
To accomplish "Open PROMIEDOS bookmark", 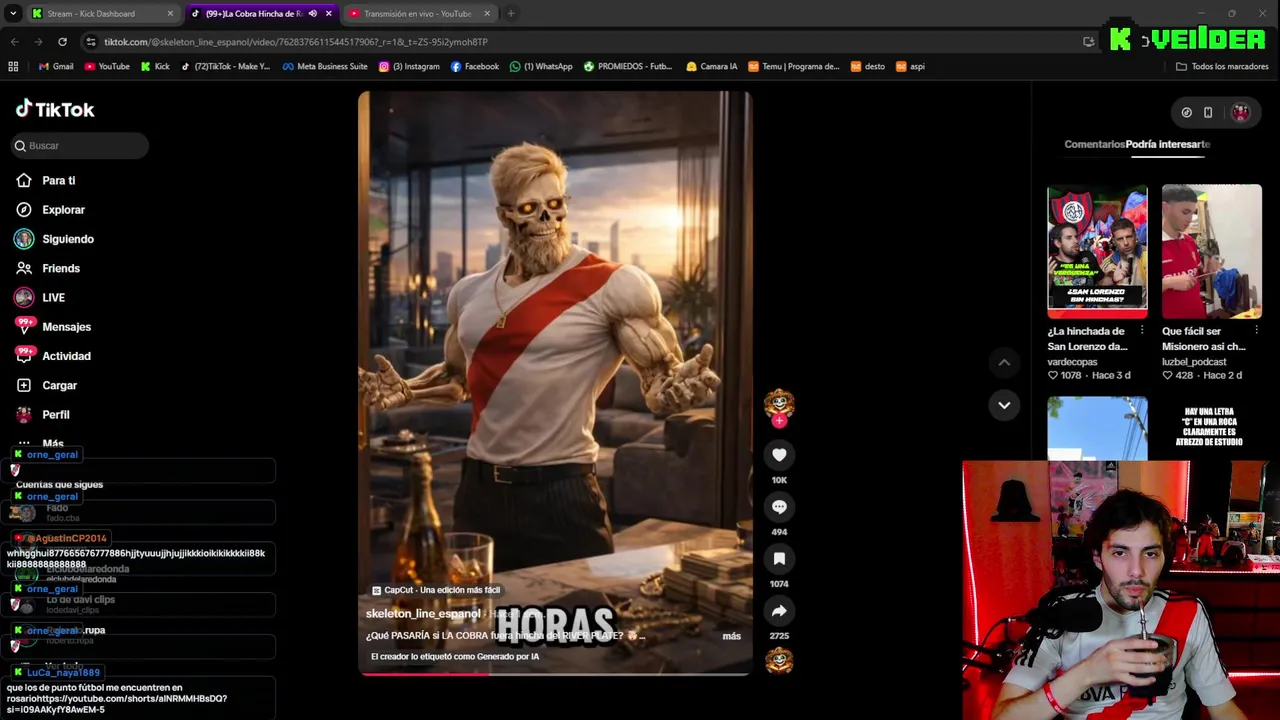I will [628, 67].
